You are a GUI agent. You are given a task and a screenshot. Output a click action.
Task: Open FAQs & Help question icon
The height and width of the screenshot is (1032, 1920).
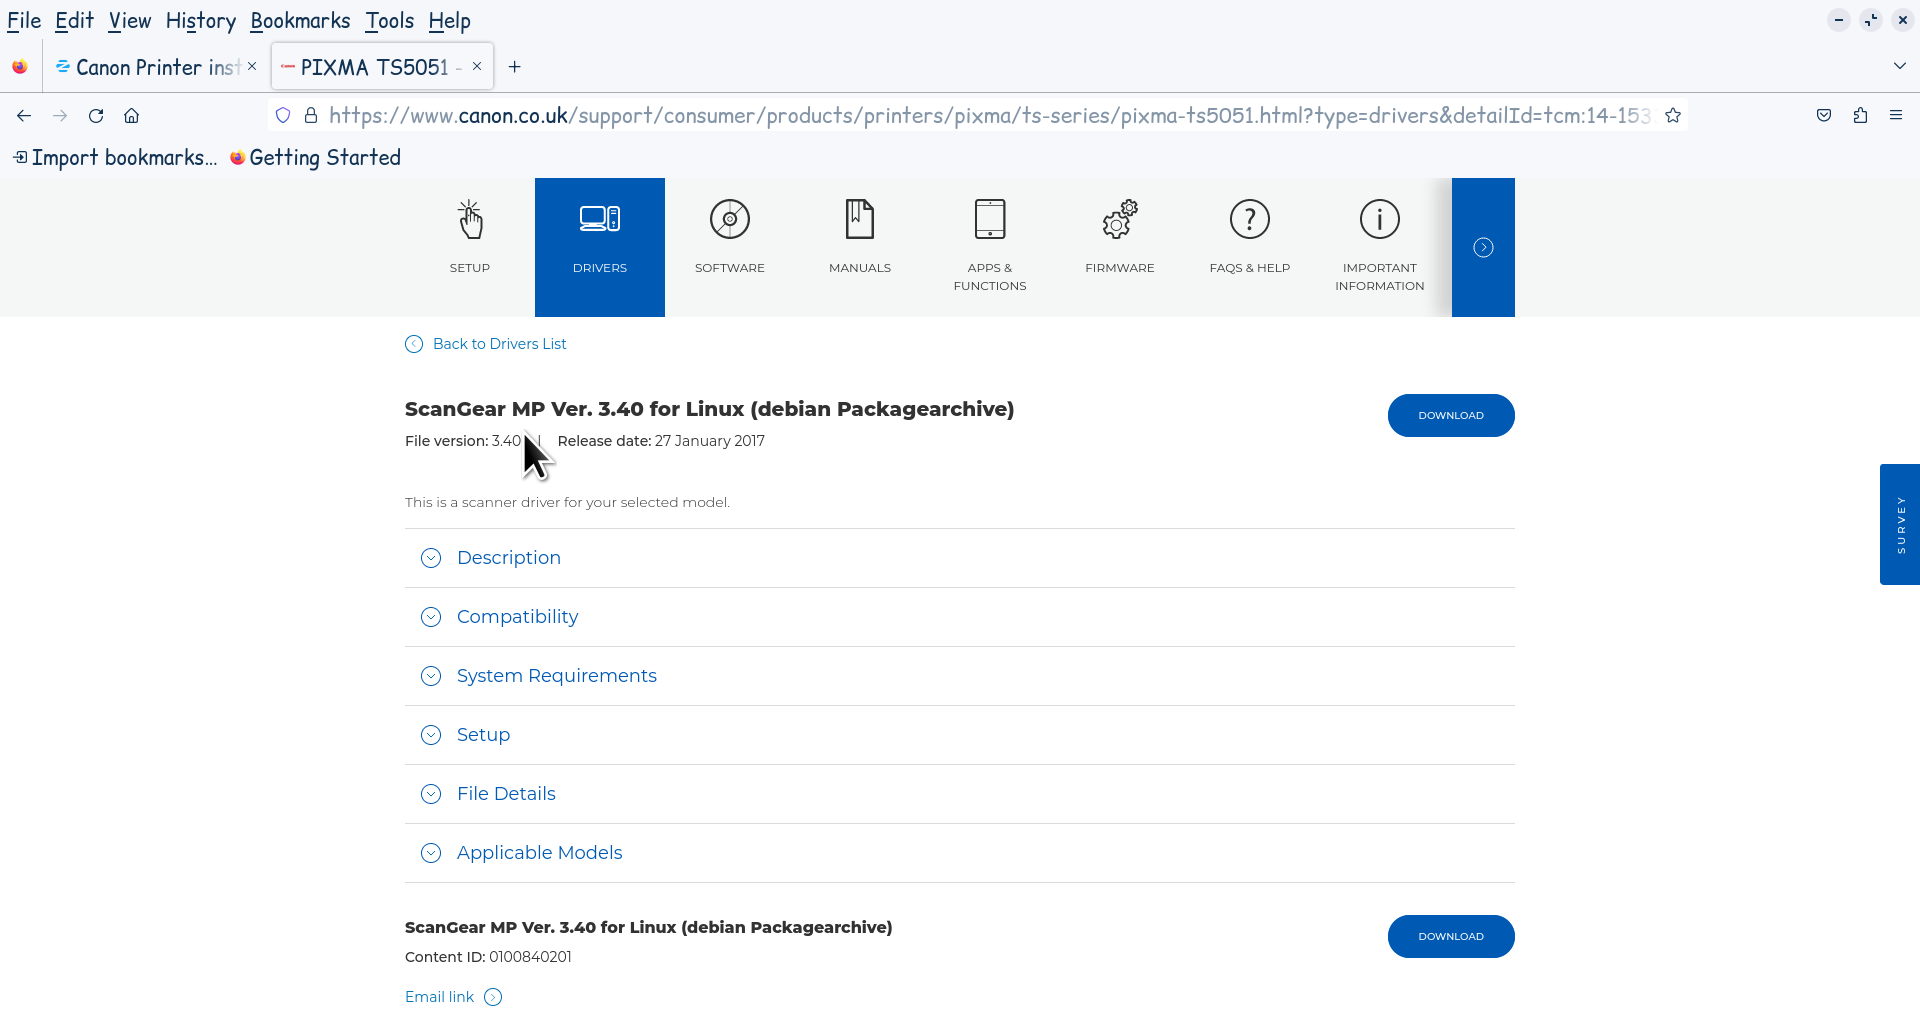1249,220
